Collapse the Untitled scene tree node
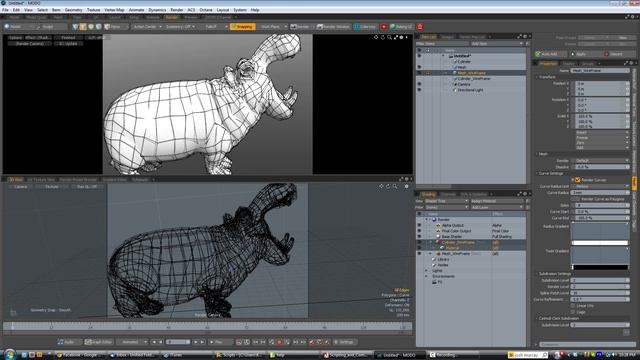 pos(444,56)
